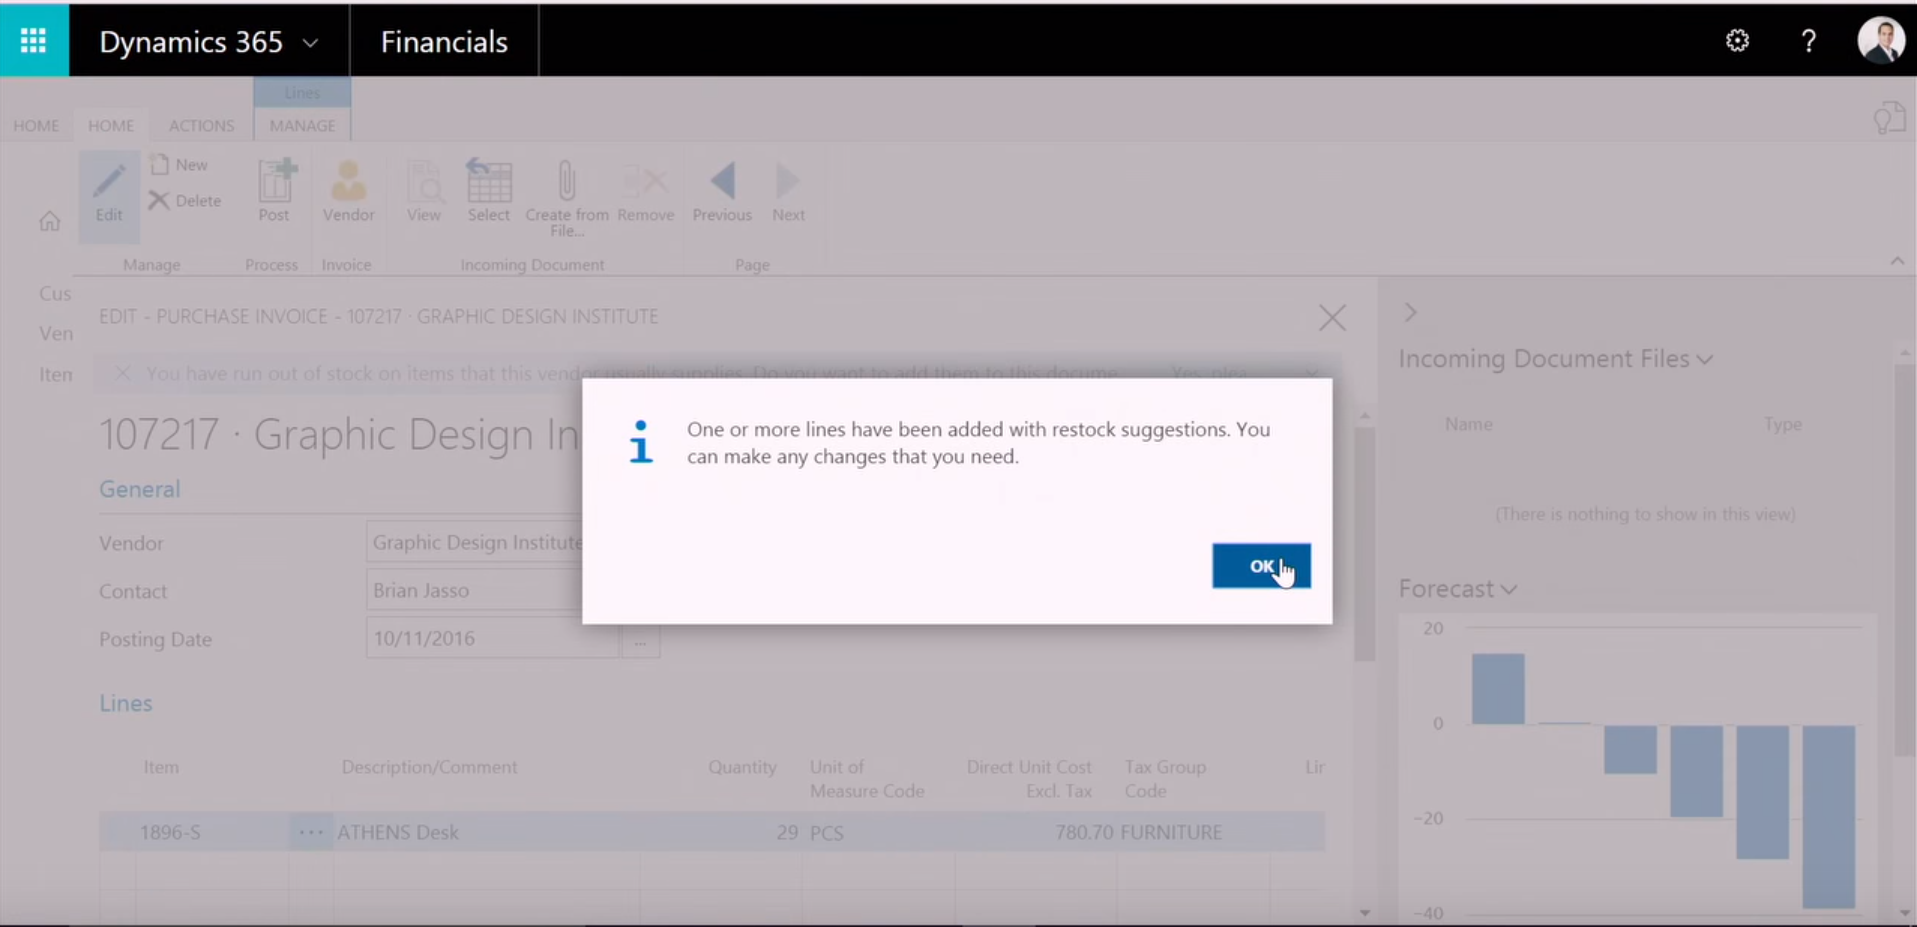Click Remove incoming document icon
Image resolution: width=1917 pixels, height=927 pixels.
[646, 191]
